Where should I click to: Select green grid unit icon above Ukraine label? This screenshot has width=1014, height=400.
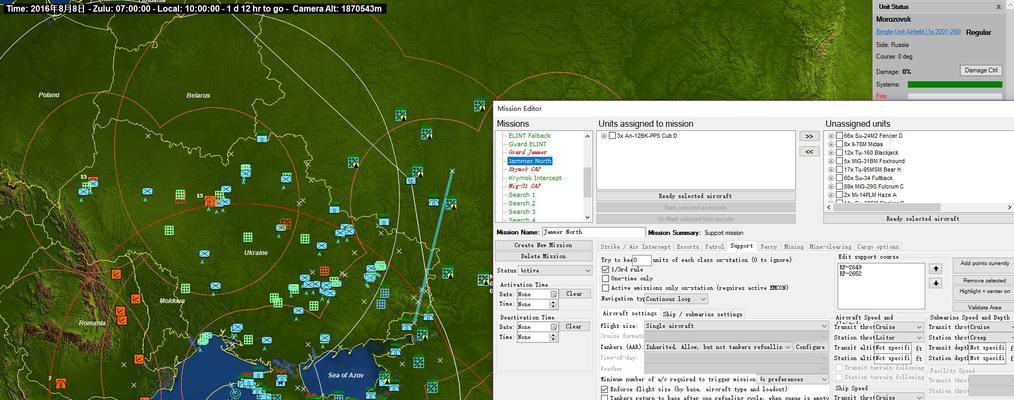[x=248, y=237]
